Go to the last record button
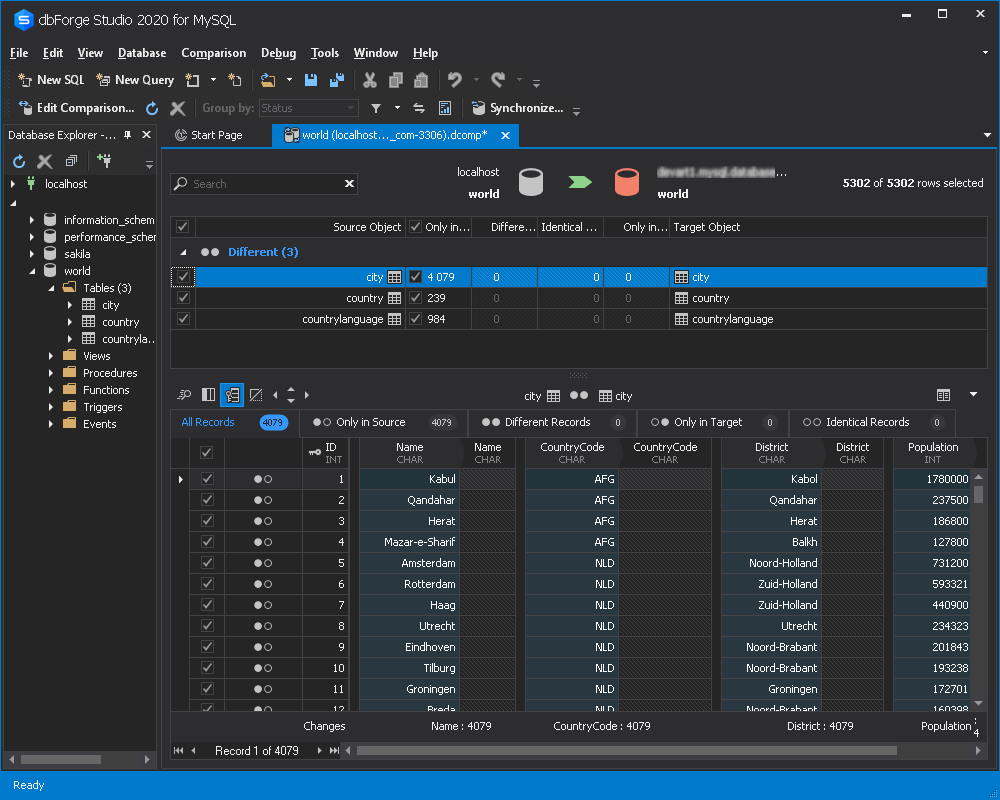The height and width of the screenshot is (800, 1000). point(334,751)
